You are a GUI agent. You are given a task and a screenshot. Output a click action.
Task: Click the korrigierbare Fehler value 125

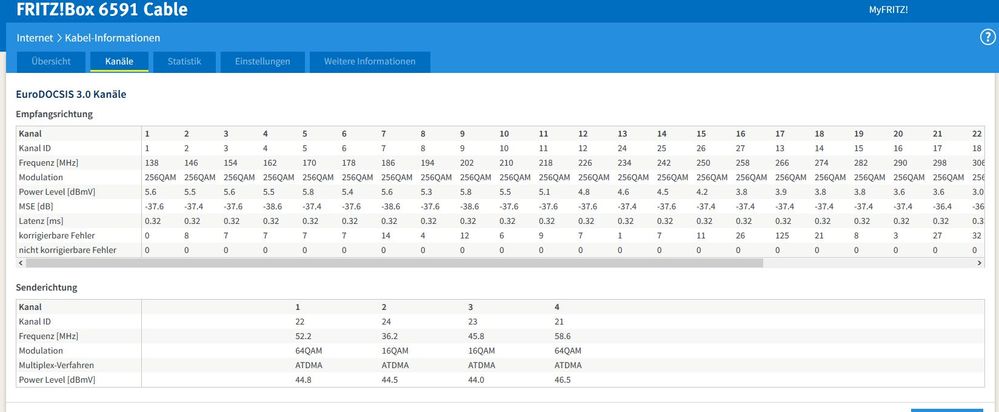click(x=782, y=236)
